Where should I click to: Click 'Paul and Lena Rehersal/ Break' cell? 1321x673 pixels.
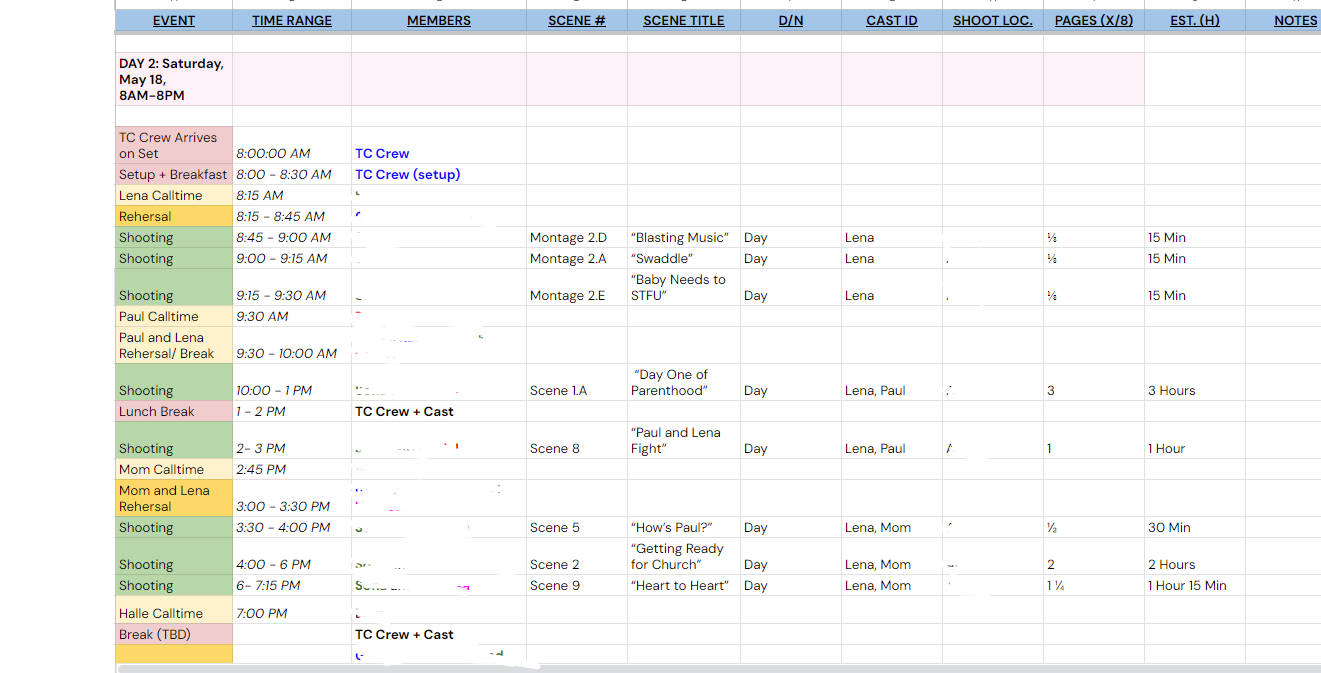tap(174, 345)
